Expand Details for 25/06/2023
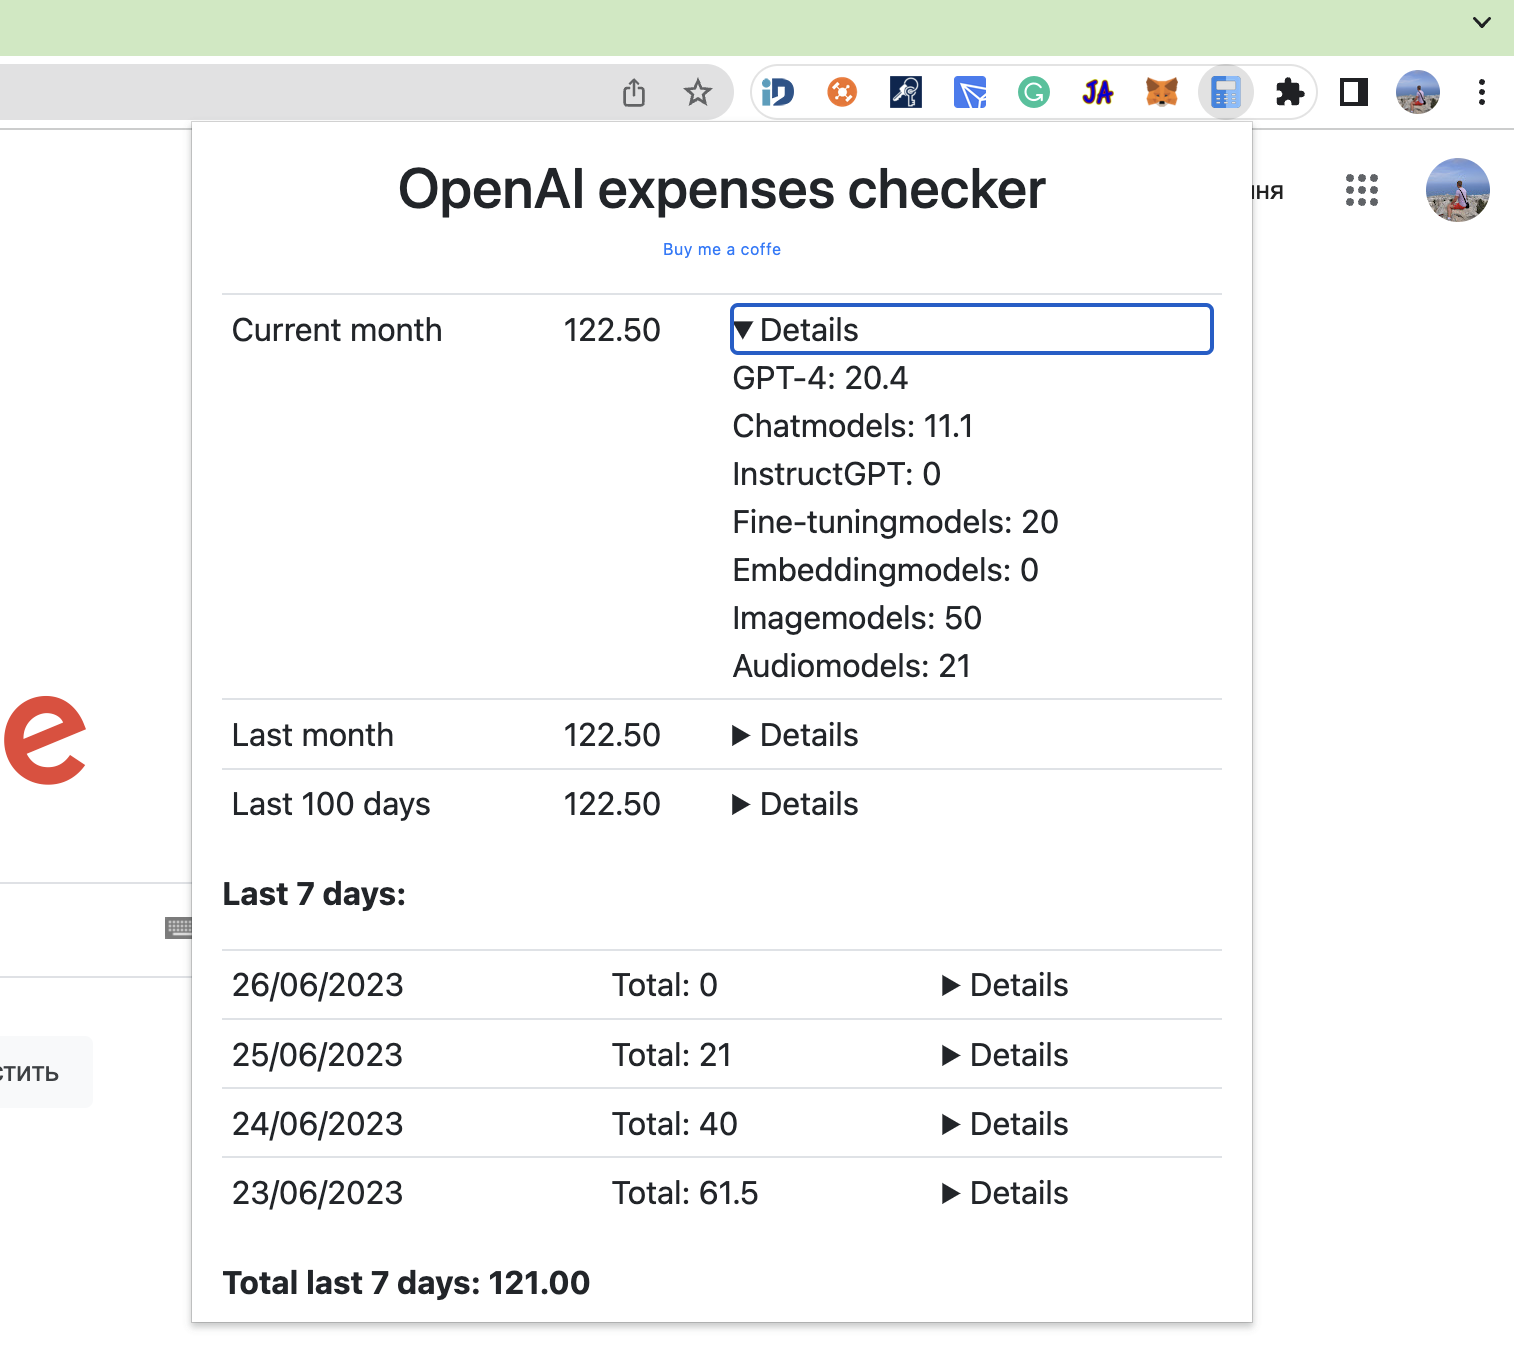Viewport: 1514px width, 1356px height. [1006, 1055]
